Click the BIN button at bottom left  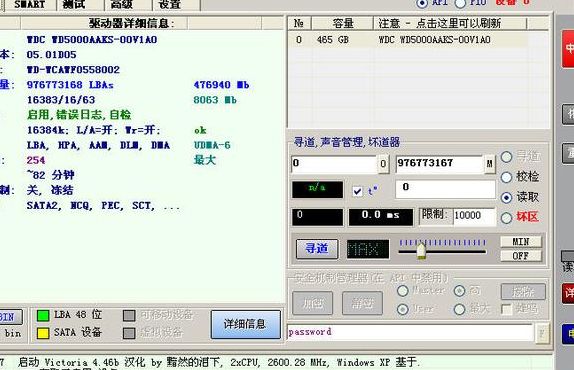coord(10,317)
